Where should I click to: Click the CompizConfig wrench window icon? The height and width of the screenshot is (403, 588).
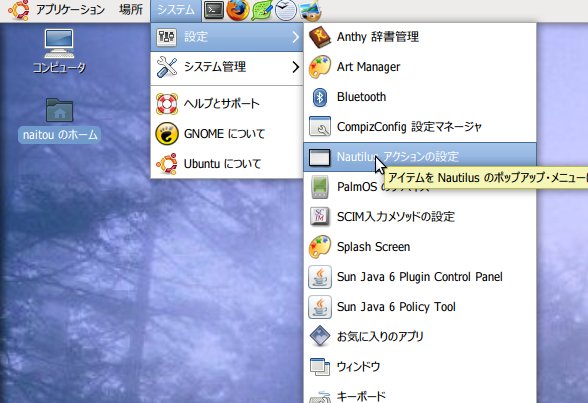(x=320, y=126)
